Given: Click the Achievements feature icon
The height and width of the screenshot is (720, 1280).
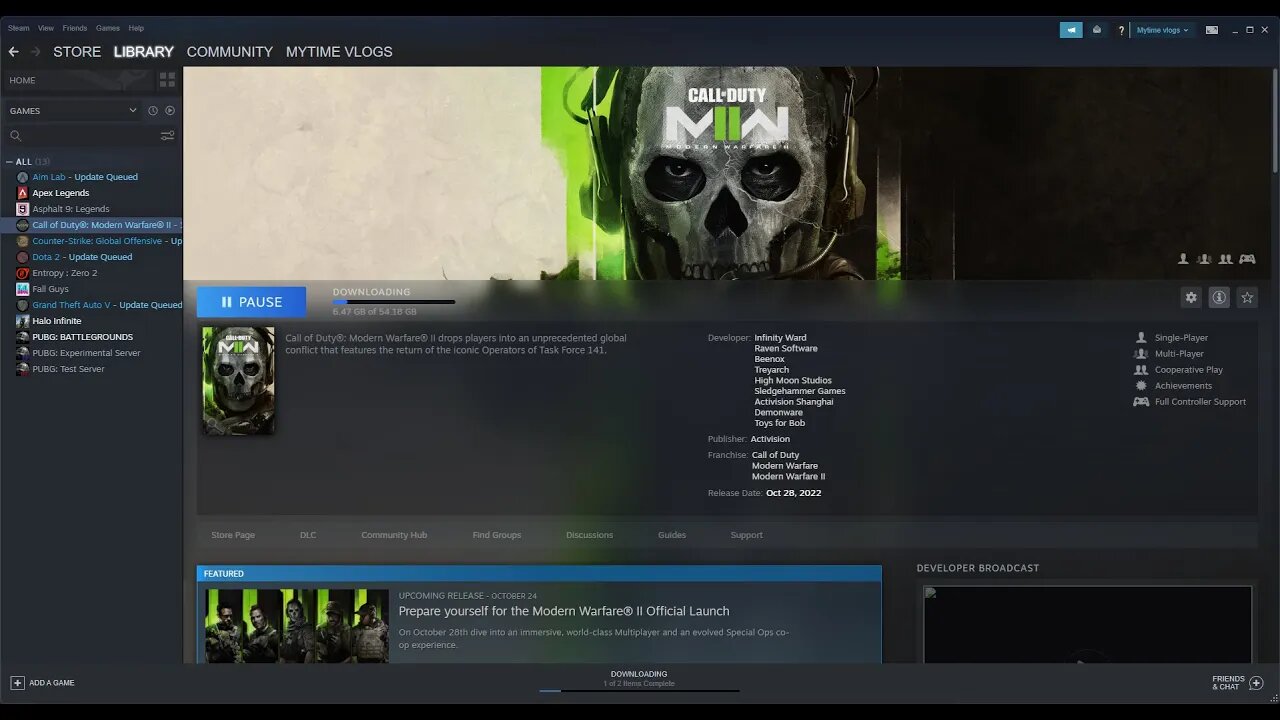Looking at the screenshot, I should click(1141, 386).
